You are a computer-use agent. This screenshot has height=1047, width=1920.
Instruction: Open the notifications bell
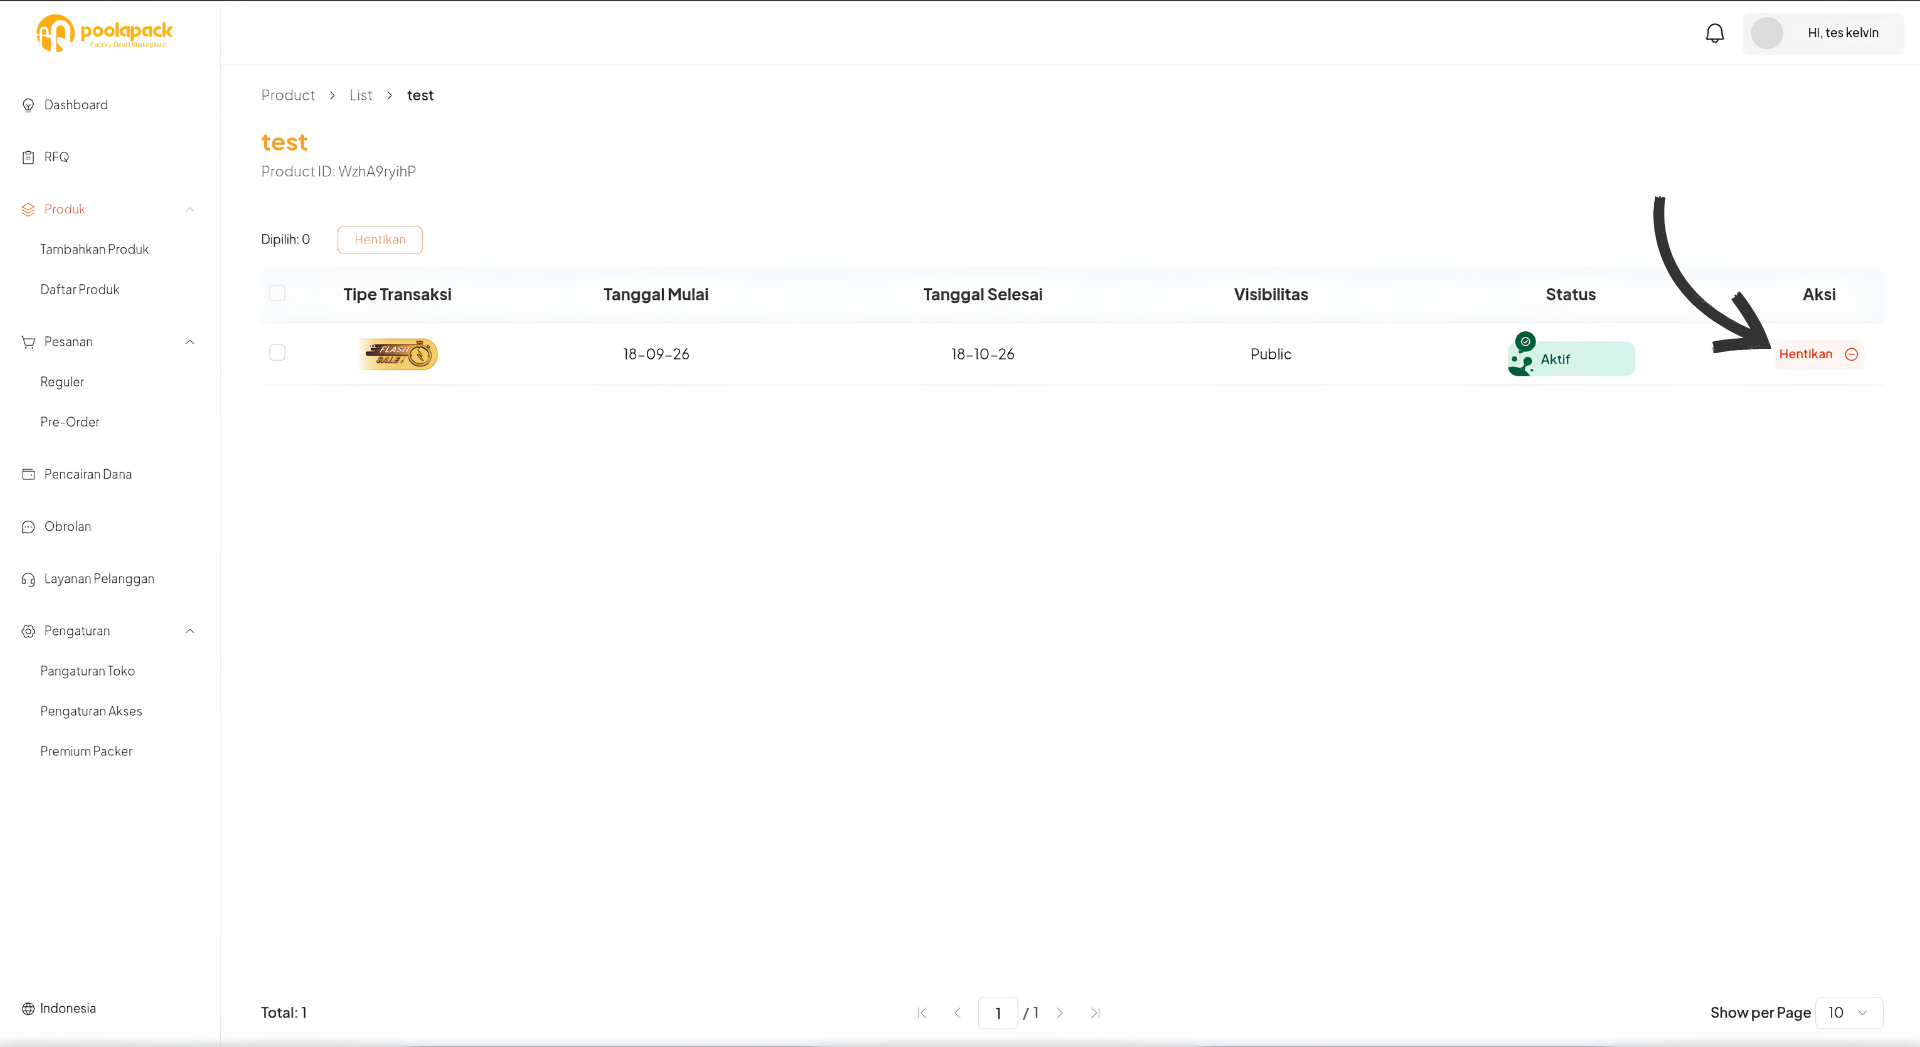click(1714, 33)
